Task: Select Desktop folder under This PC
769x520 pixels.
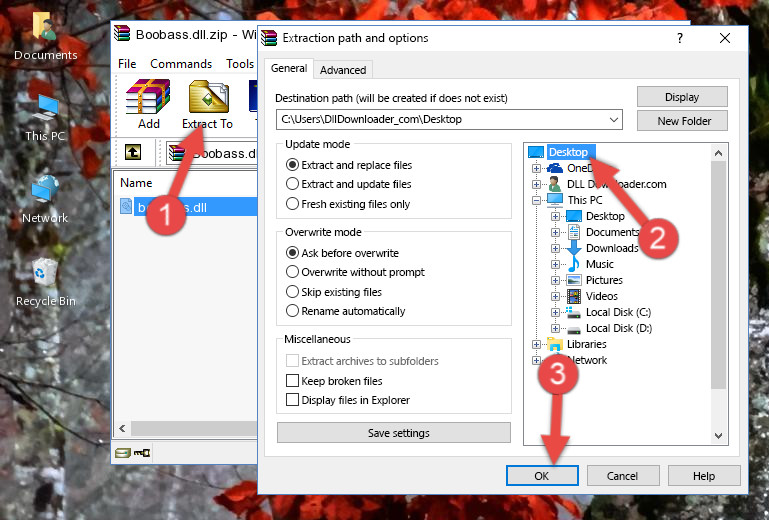Action: 605,216
